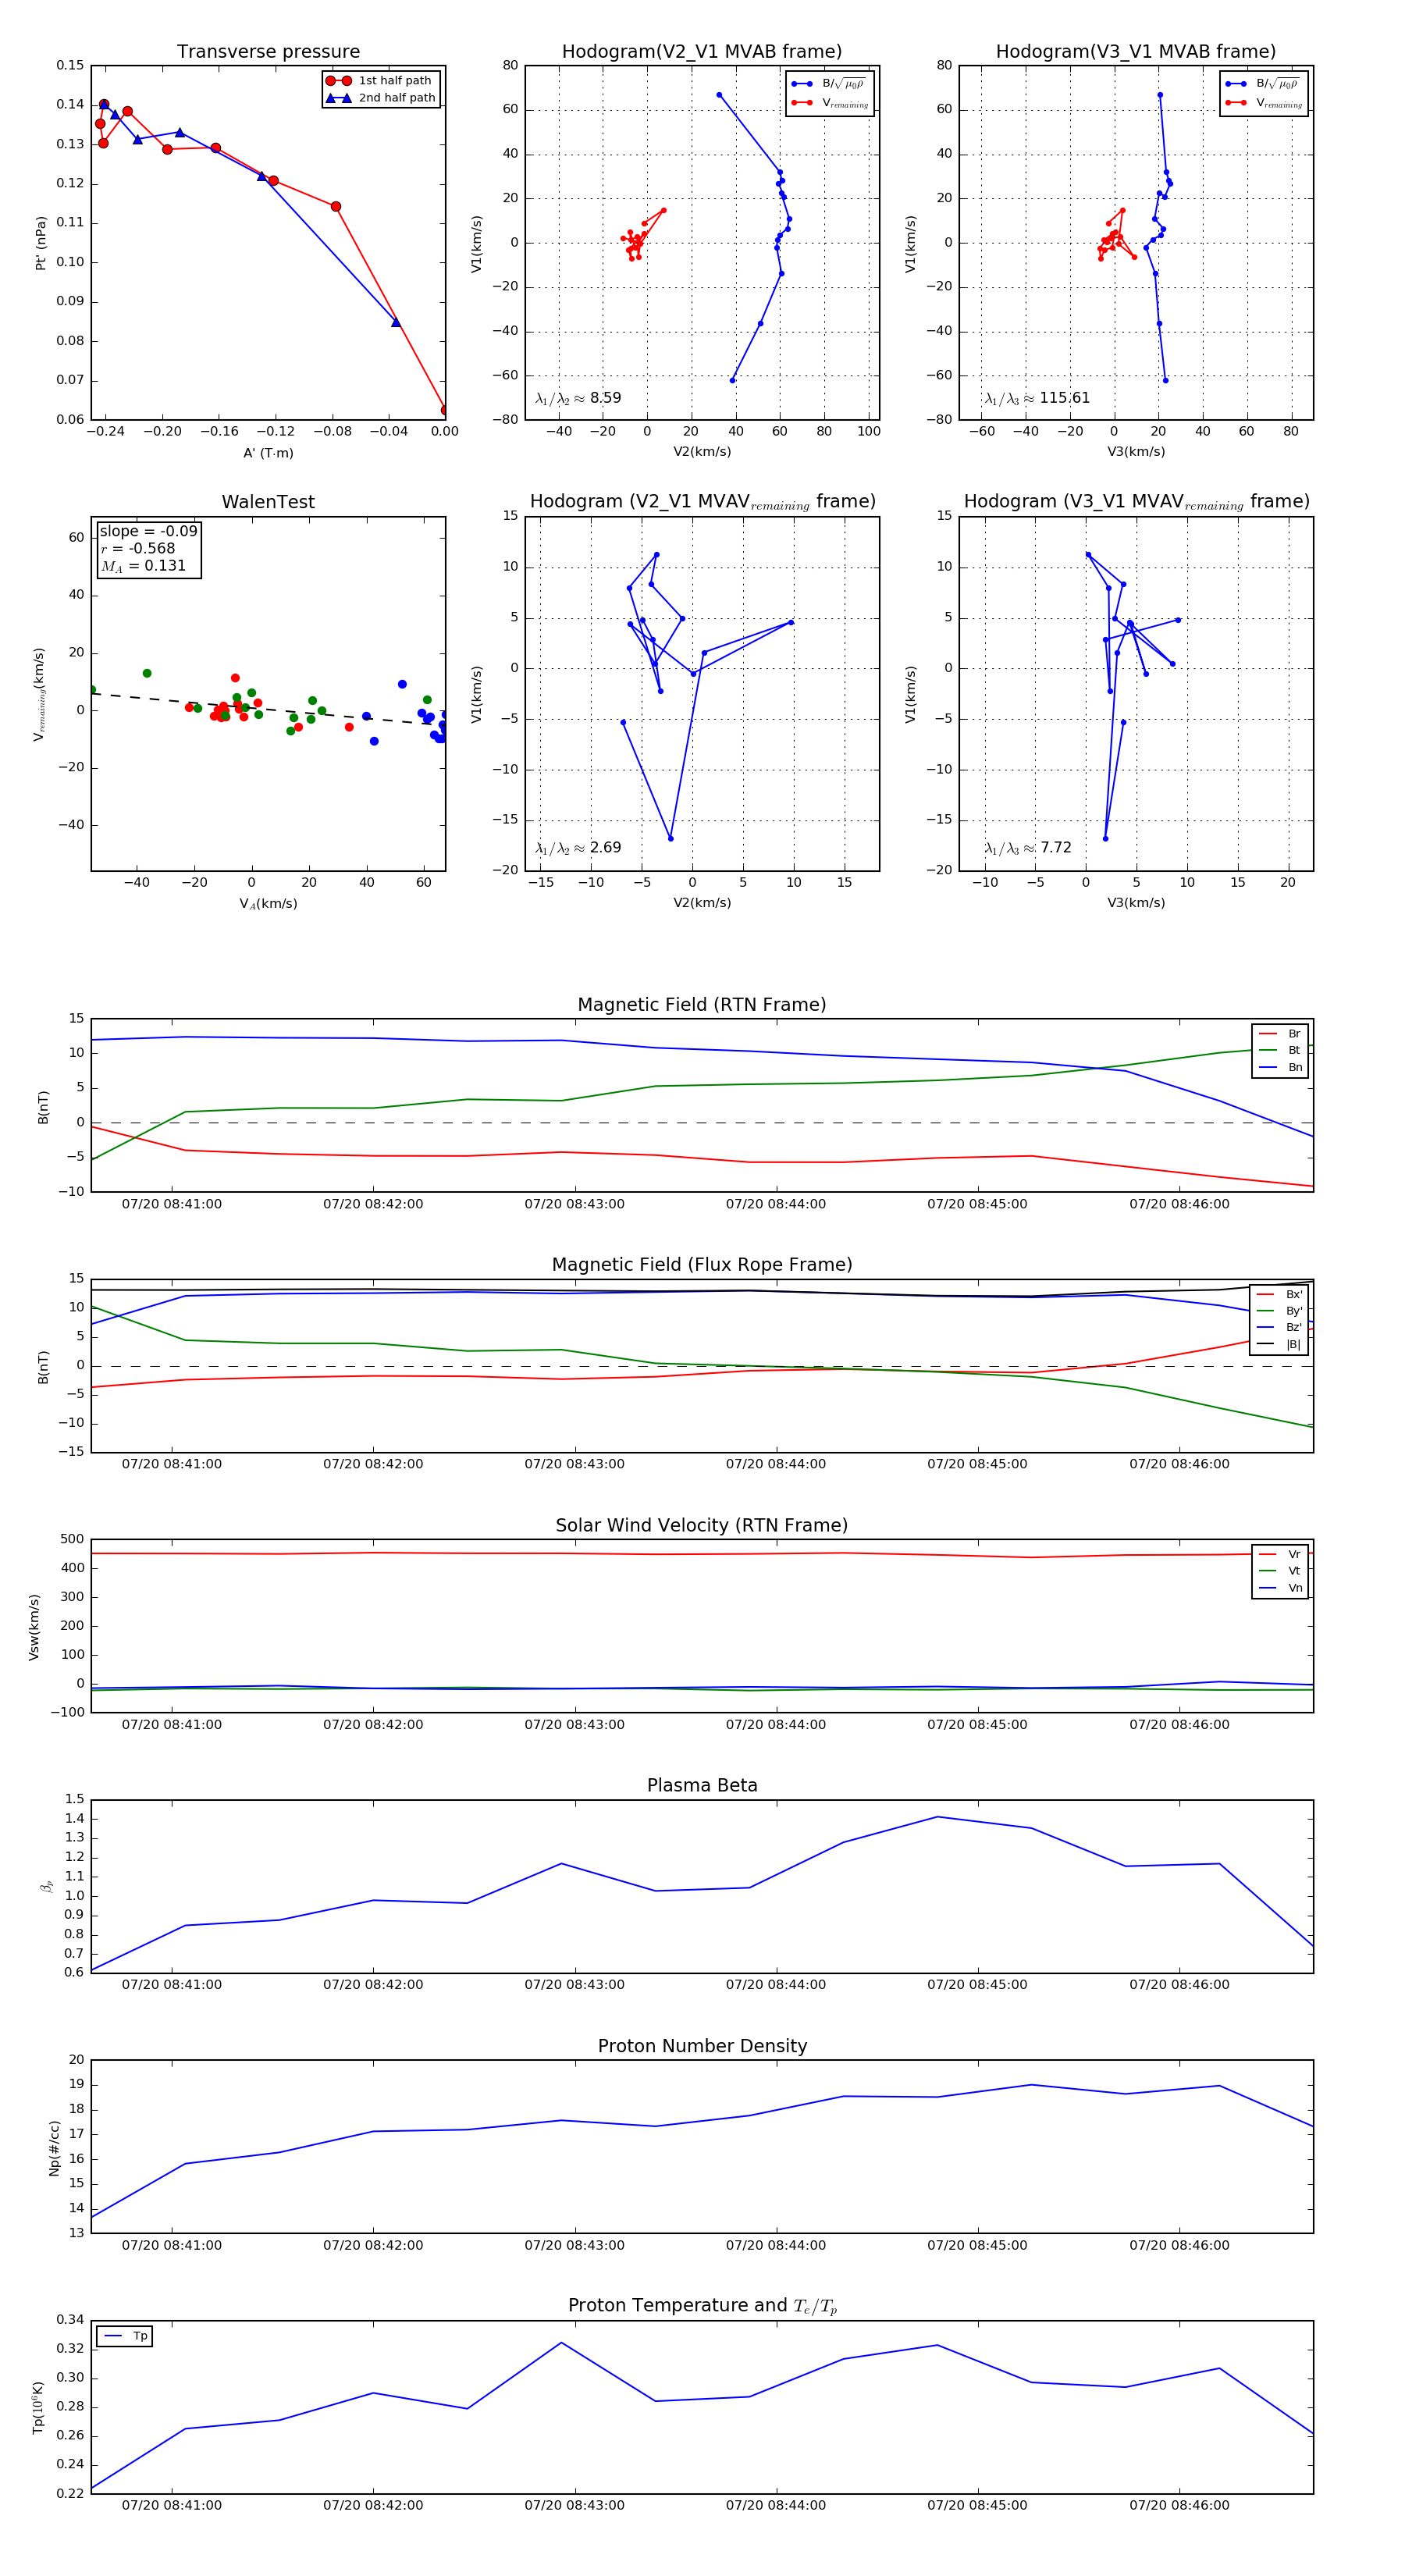Select the 'Vn' legend entry

coord(1280,1588)
